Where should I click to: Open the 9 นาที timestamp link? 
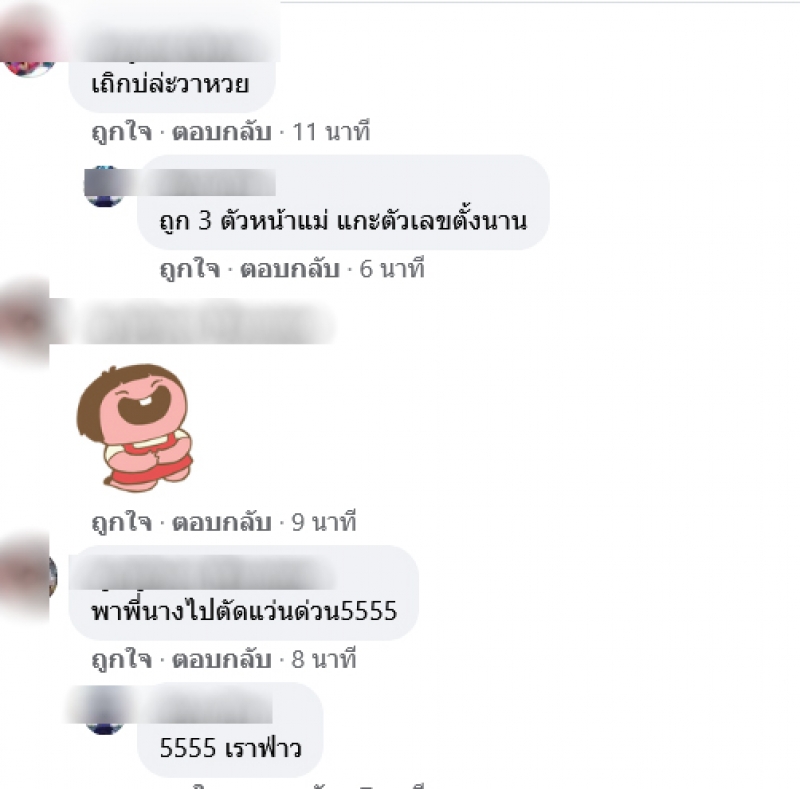pos(323,522)
